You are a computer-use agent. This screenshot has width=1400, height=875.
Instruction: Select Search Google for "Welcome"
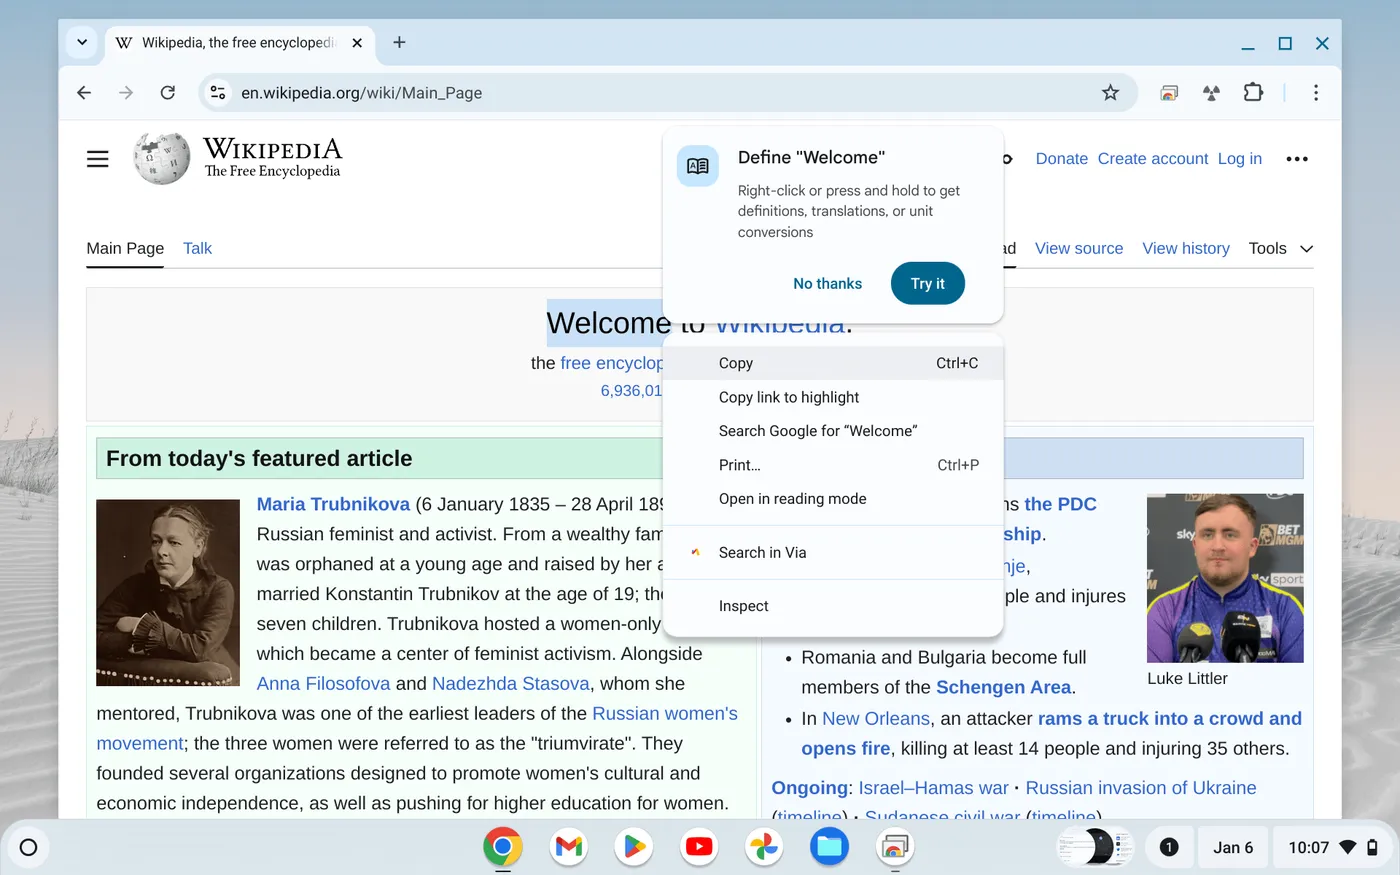pos(833,431)
